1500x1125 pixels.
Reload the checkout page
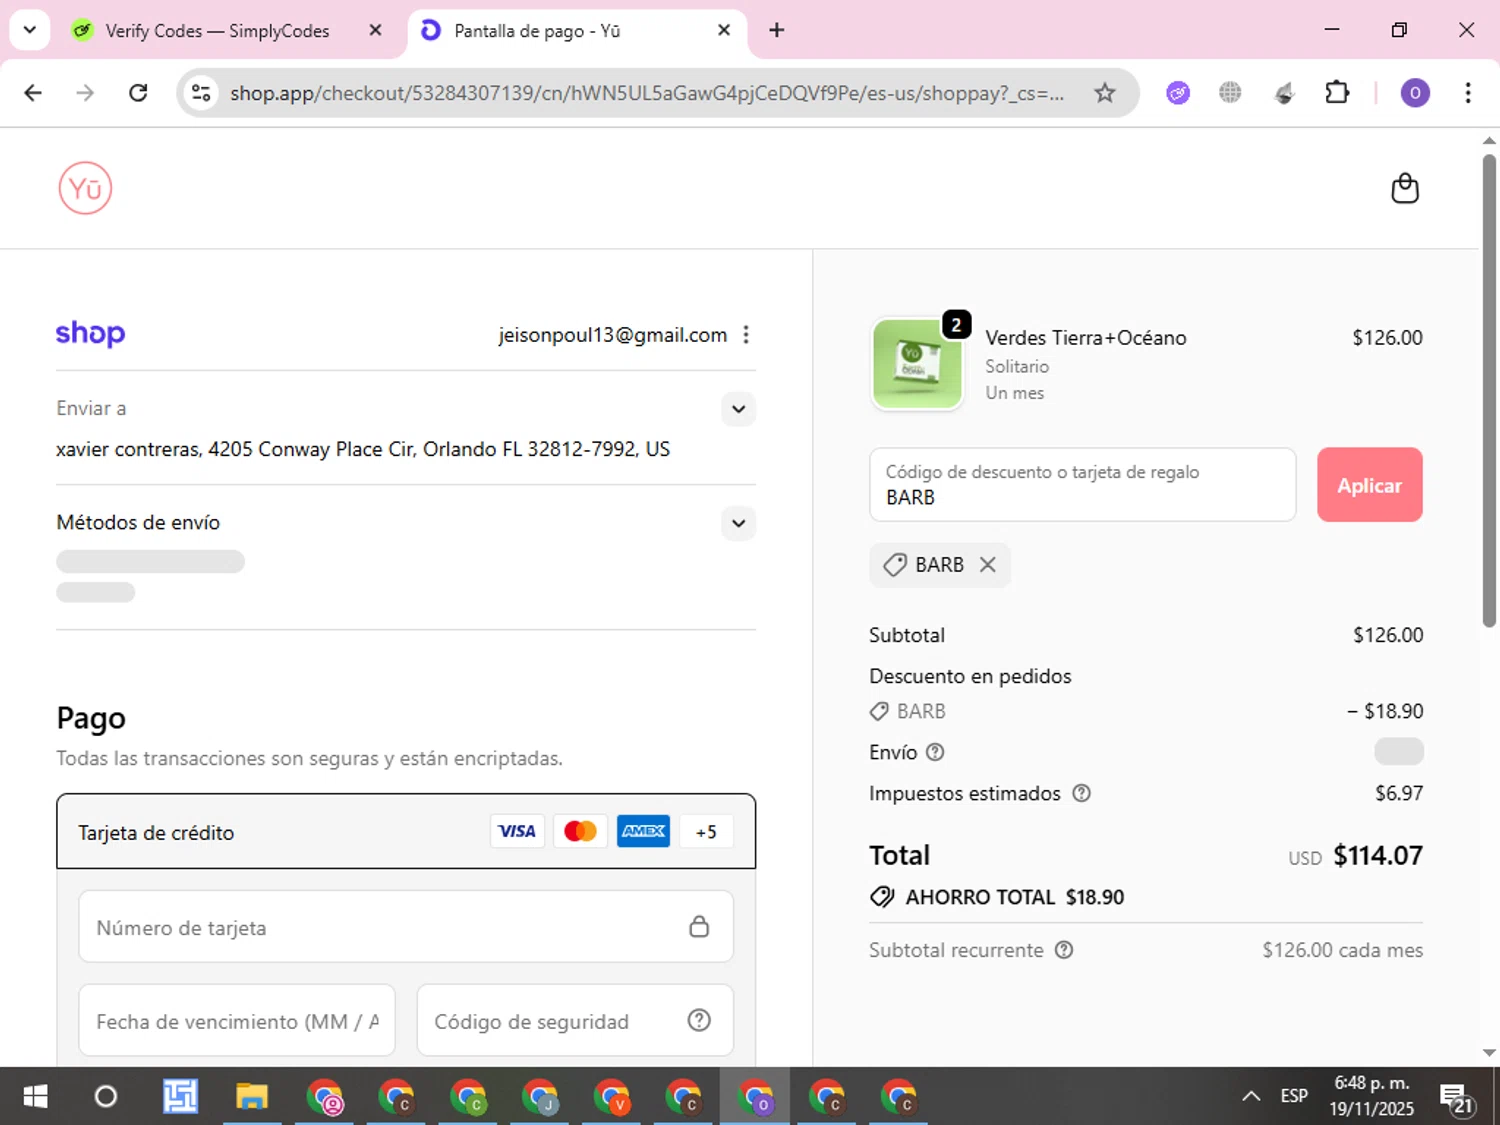[138, 93]
